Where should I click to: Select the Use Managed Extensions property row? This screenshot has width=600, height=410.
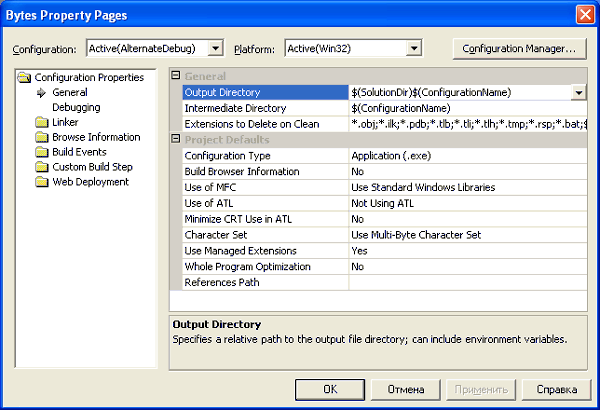[x=264, y=250]
